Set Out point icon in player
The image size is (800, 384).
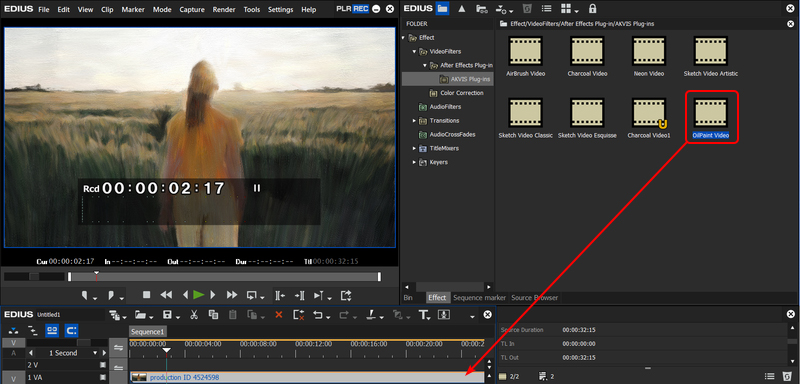[x=111, y=295]
